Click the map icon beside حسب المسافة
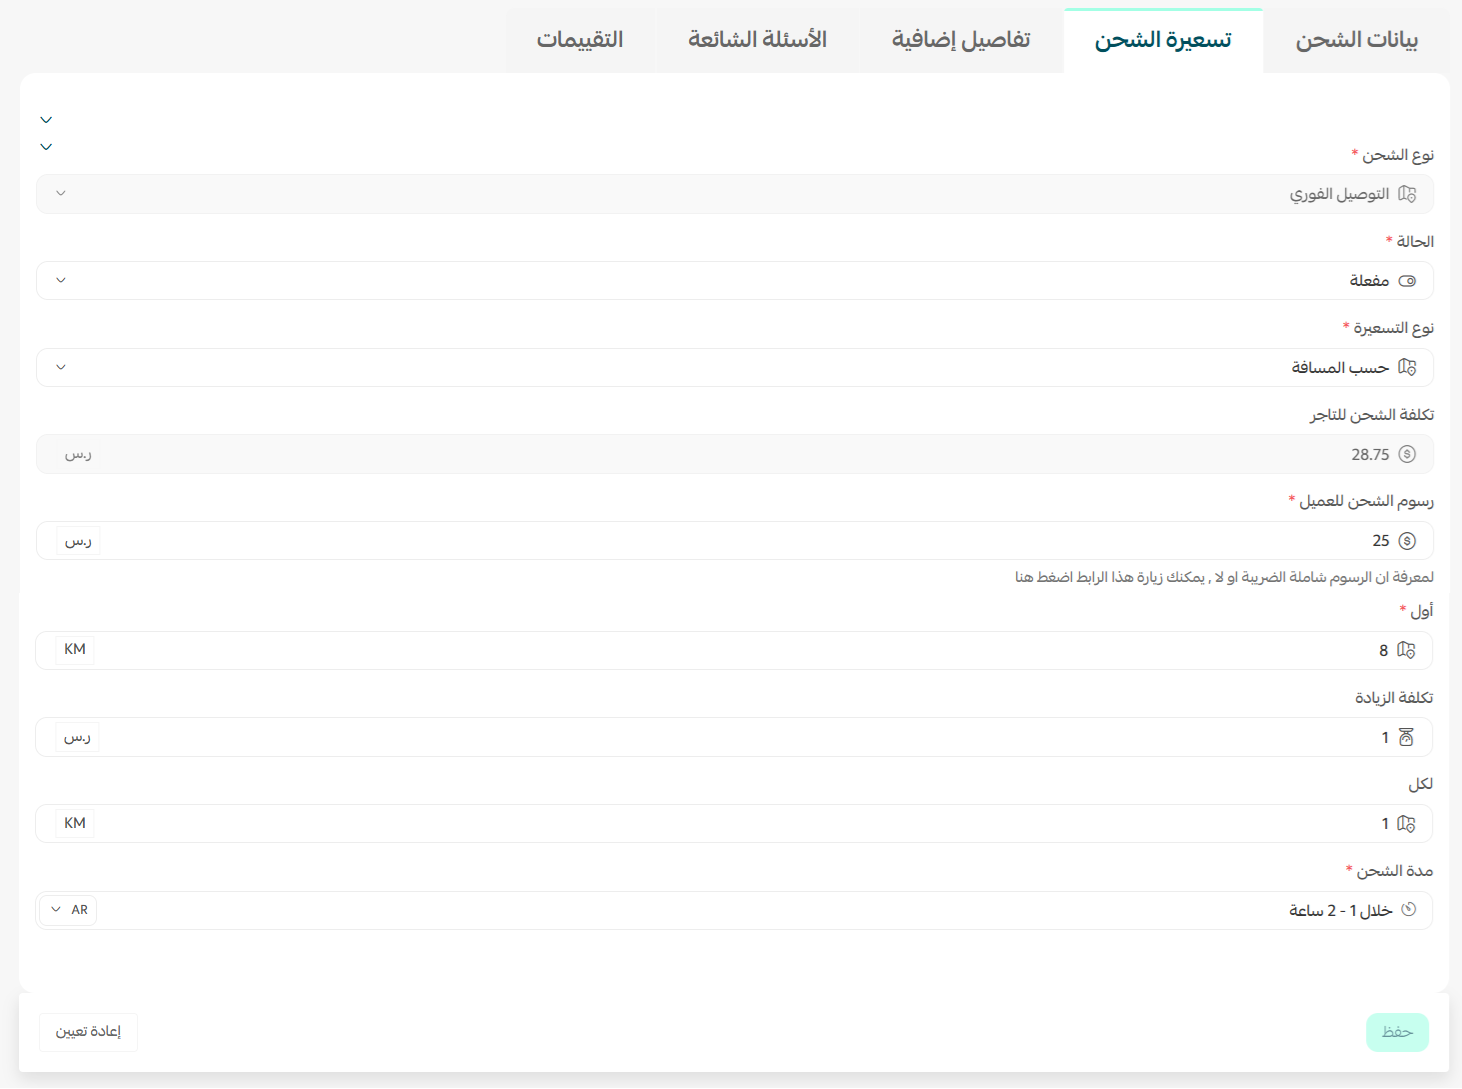1462x1089 pixels. point(1407,367)
